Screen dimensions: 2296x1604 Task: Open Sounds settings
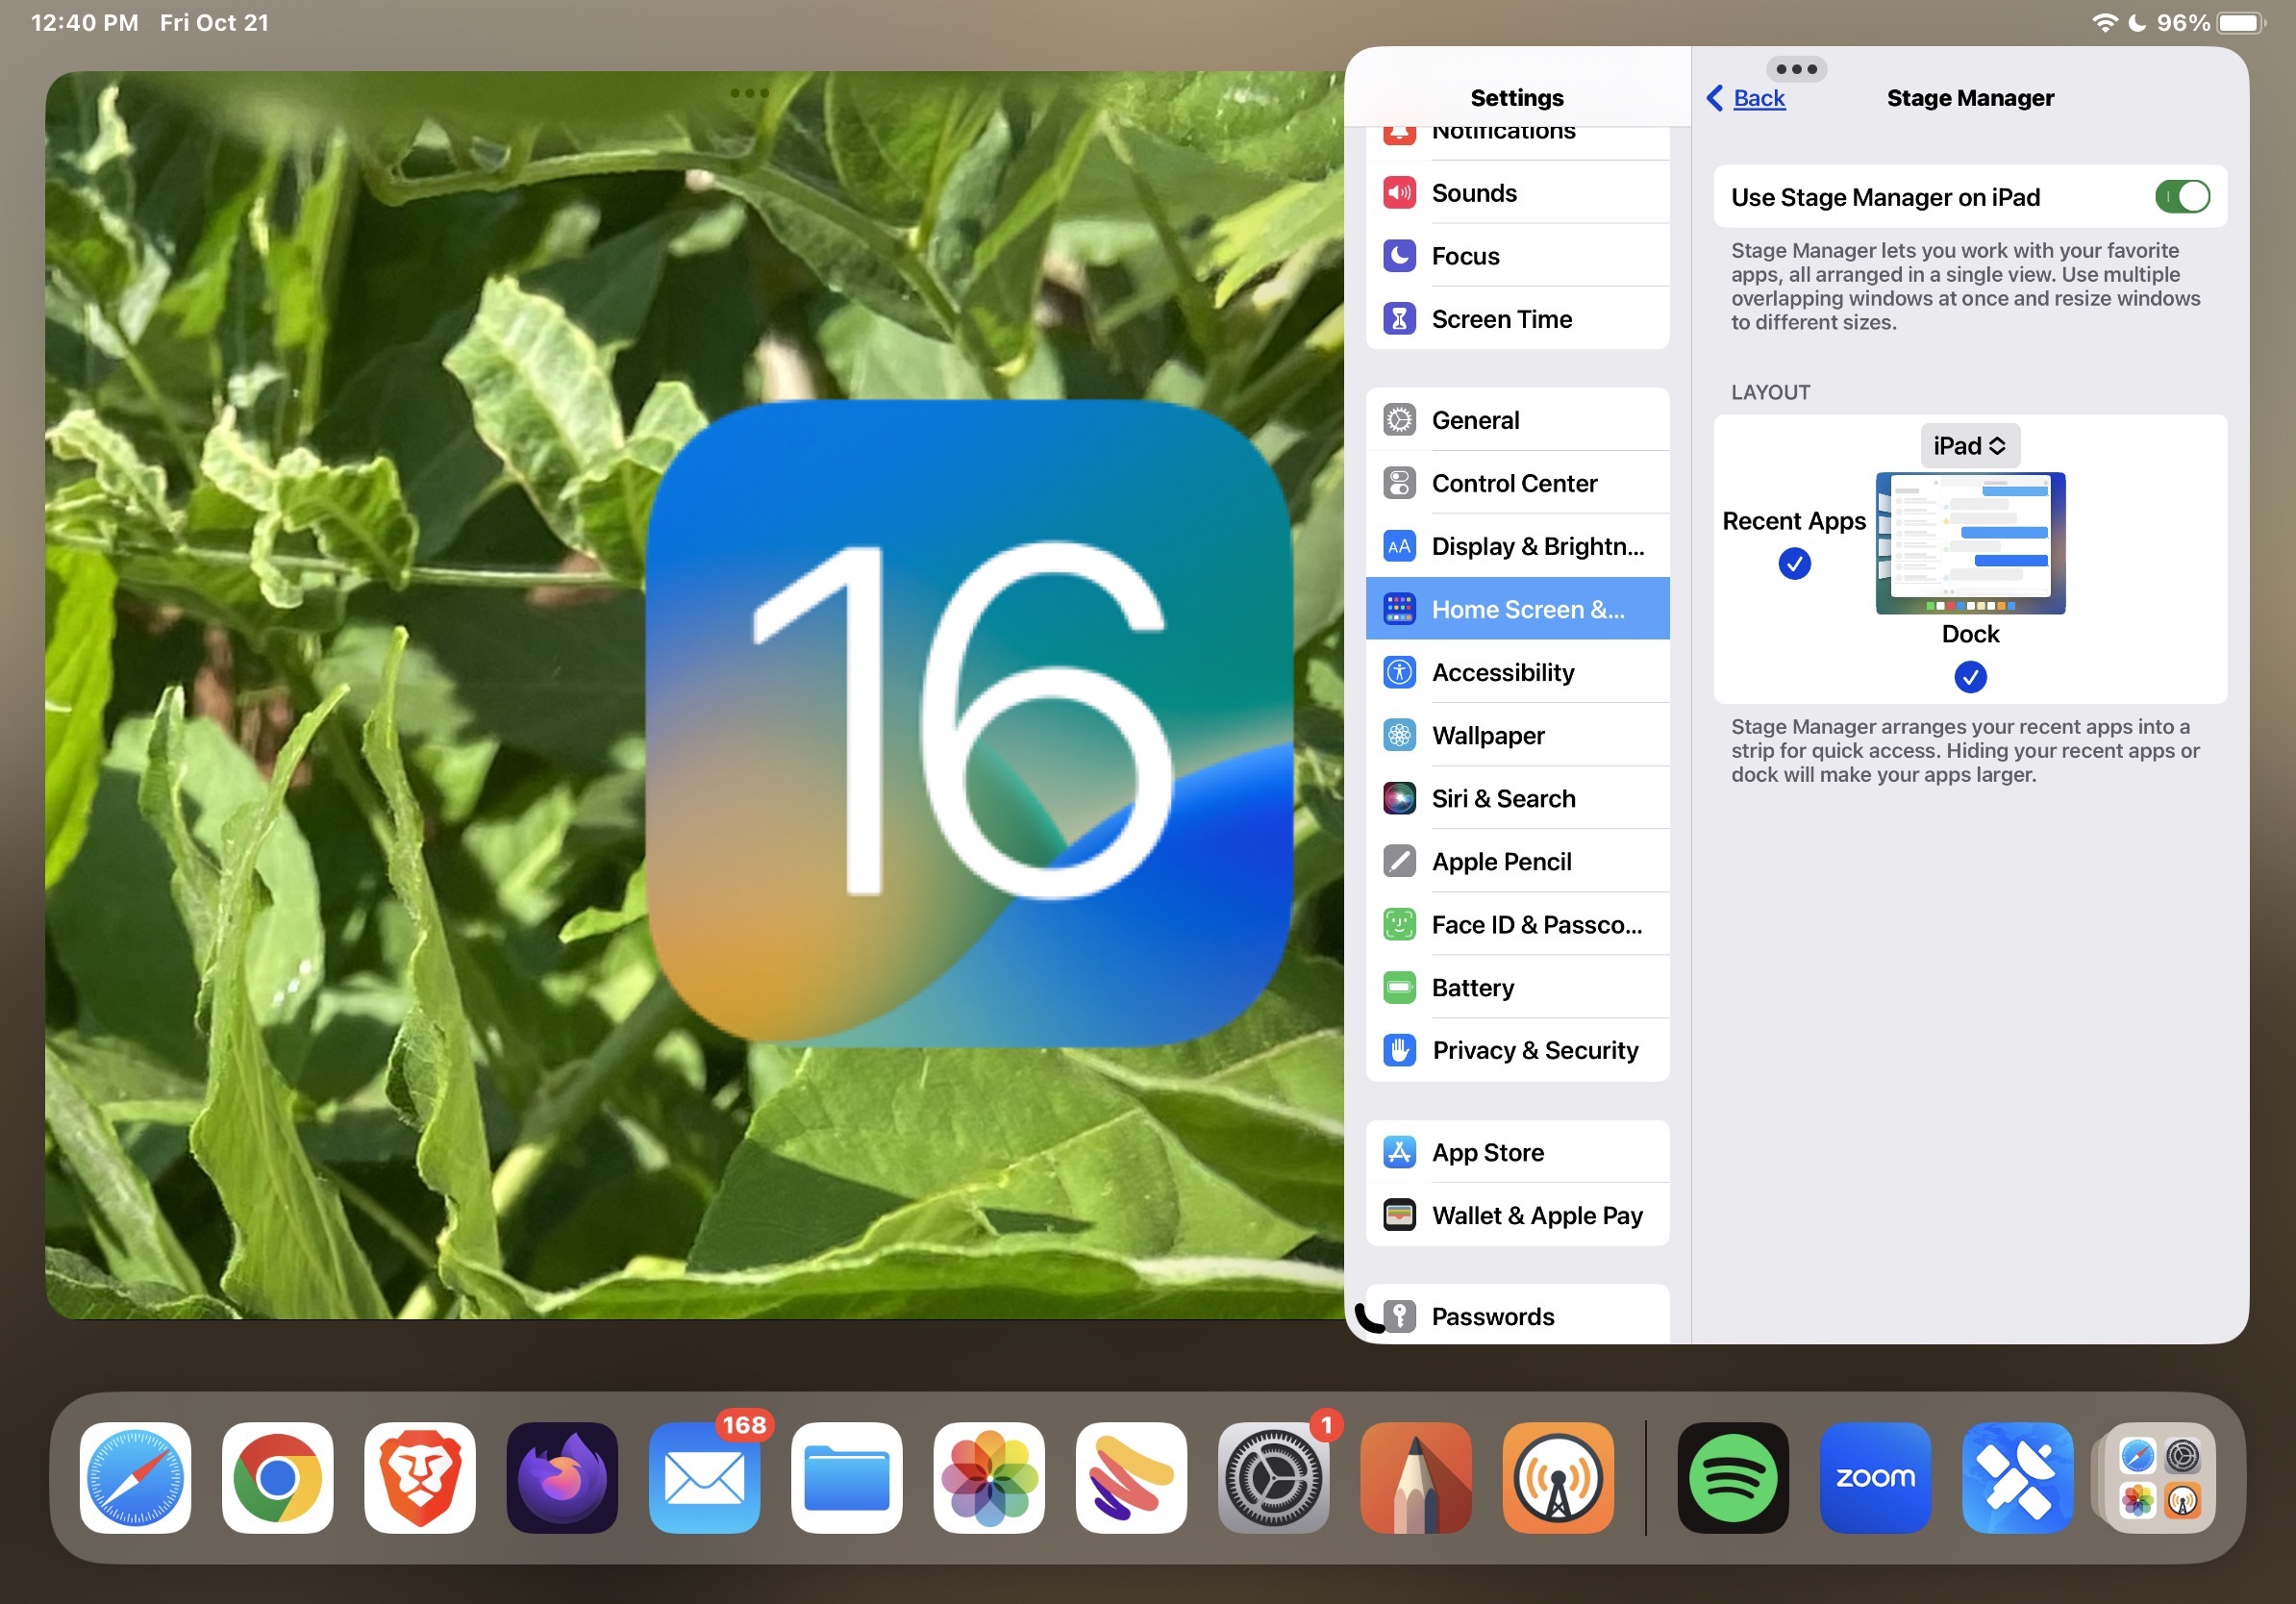pyautogui.click(x=1517, y=193)
